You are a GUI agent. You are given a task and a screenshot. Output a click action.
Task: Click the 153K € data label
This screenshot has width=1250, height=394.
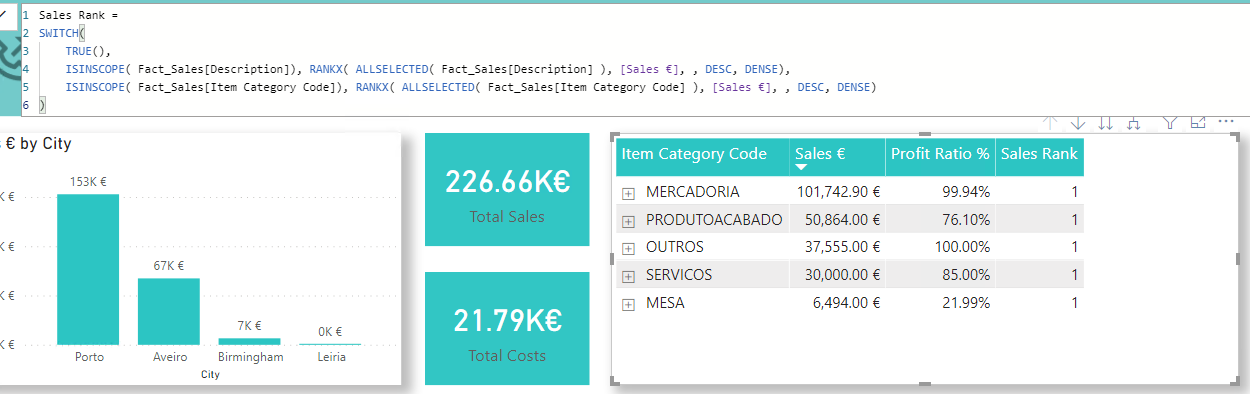pyautogui.click(x=88, y=182)
